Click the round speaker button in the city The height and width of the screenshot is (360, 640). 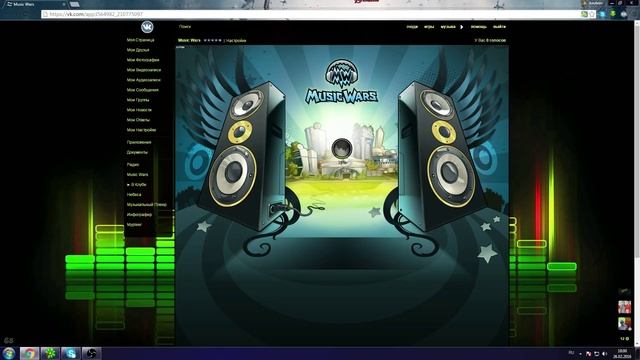pos(342,148)
